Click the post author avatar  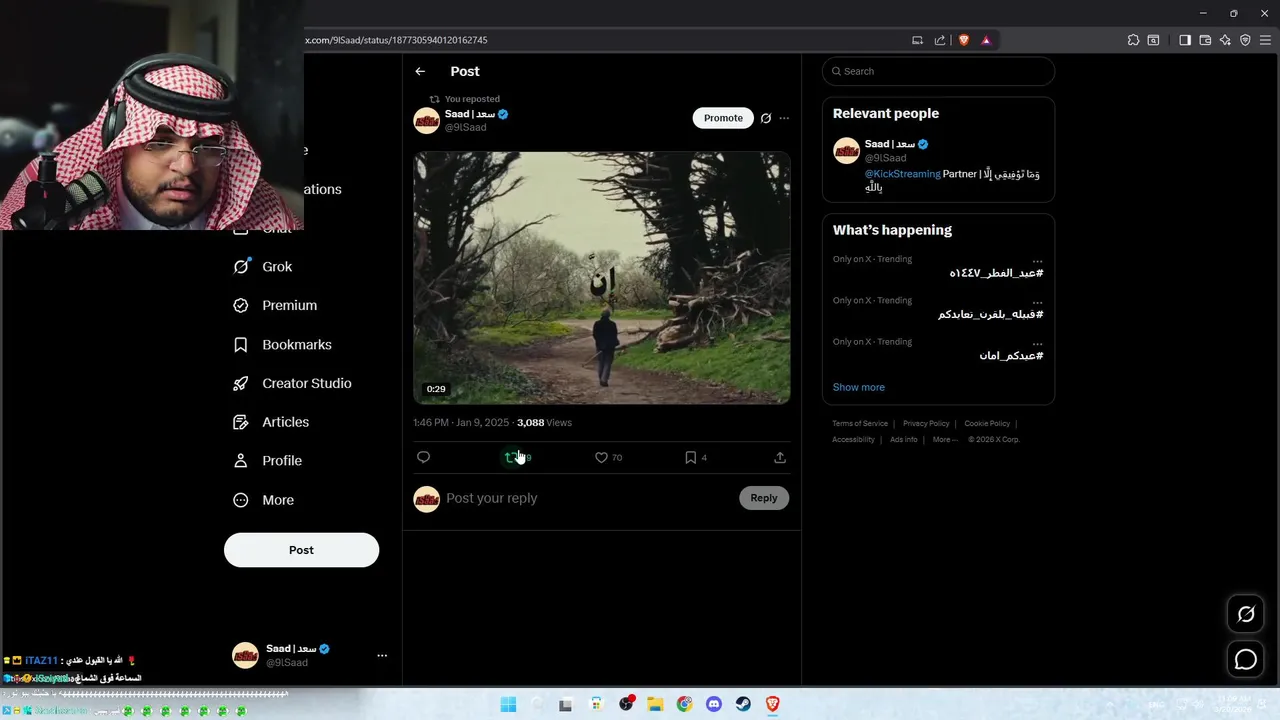pyautogui.click(x=427, y=120)
